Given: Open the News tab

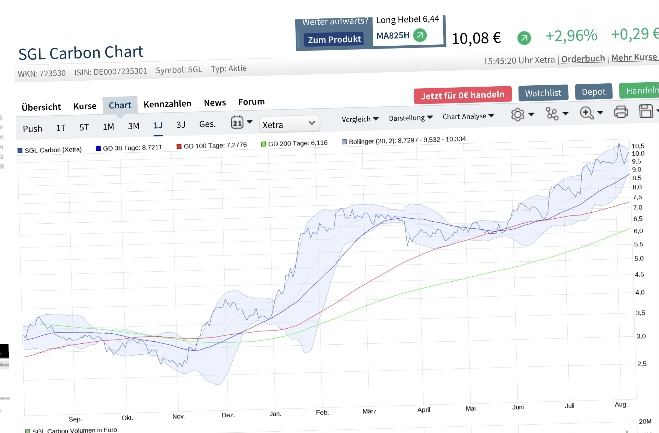Looking at the screenshot, I should tap(214, 103).
